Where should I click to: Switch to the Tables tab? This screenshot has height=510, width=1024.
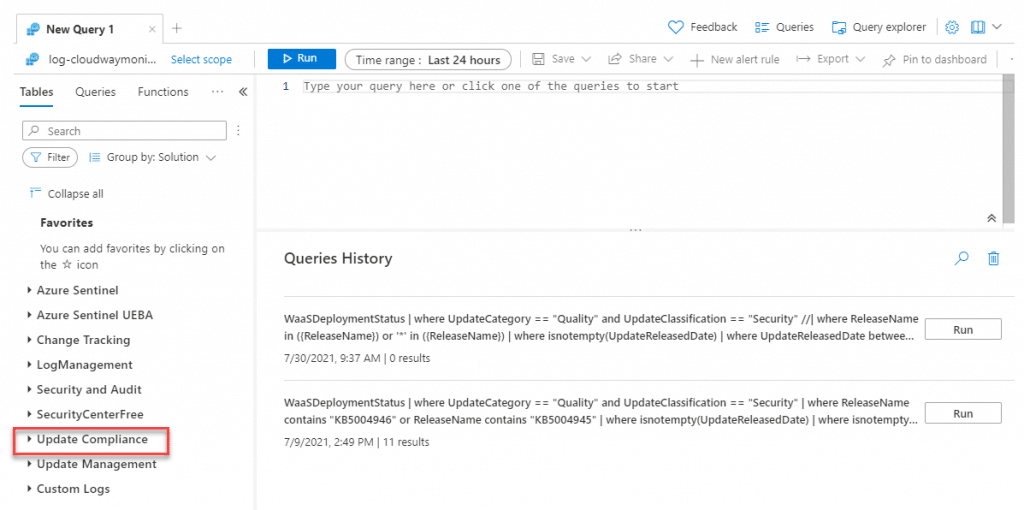click(x=37, y=92)
